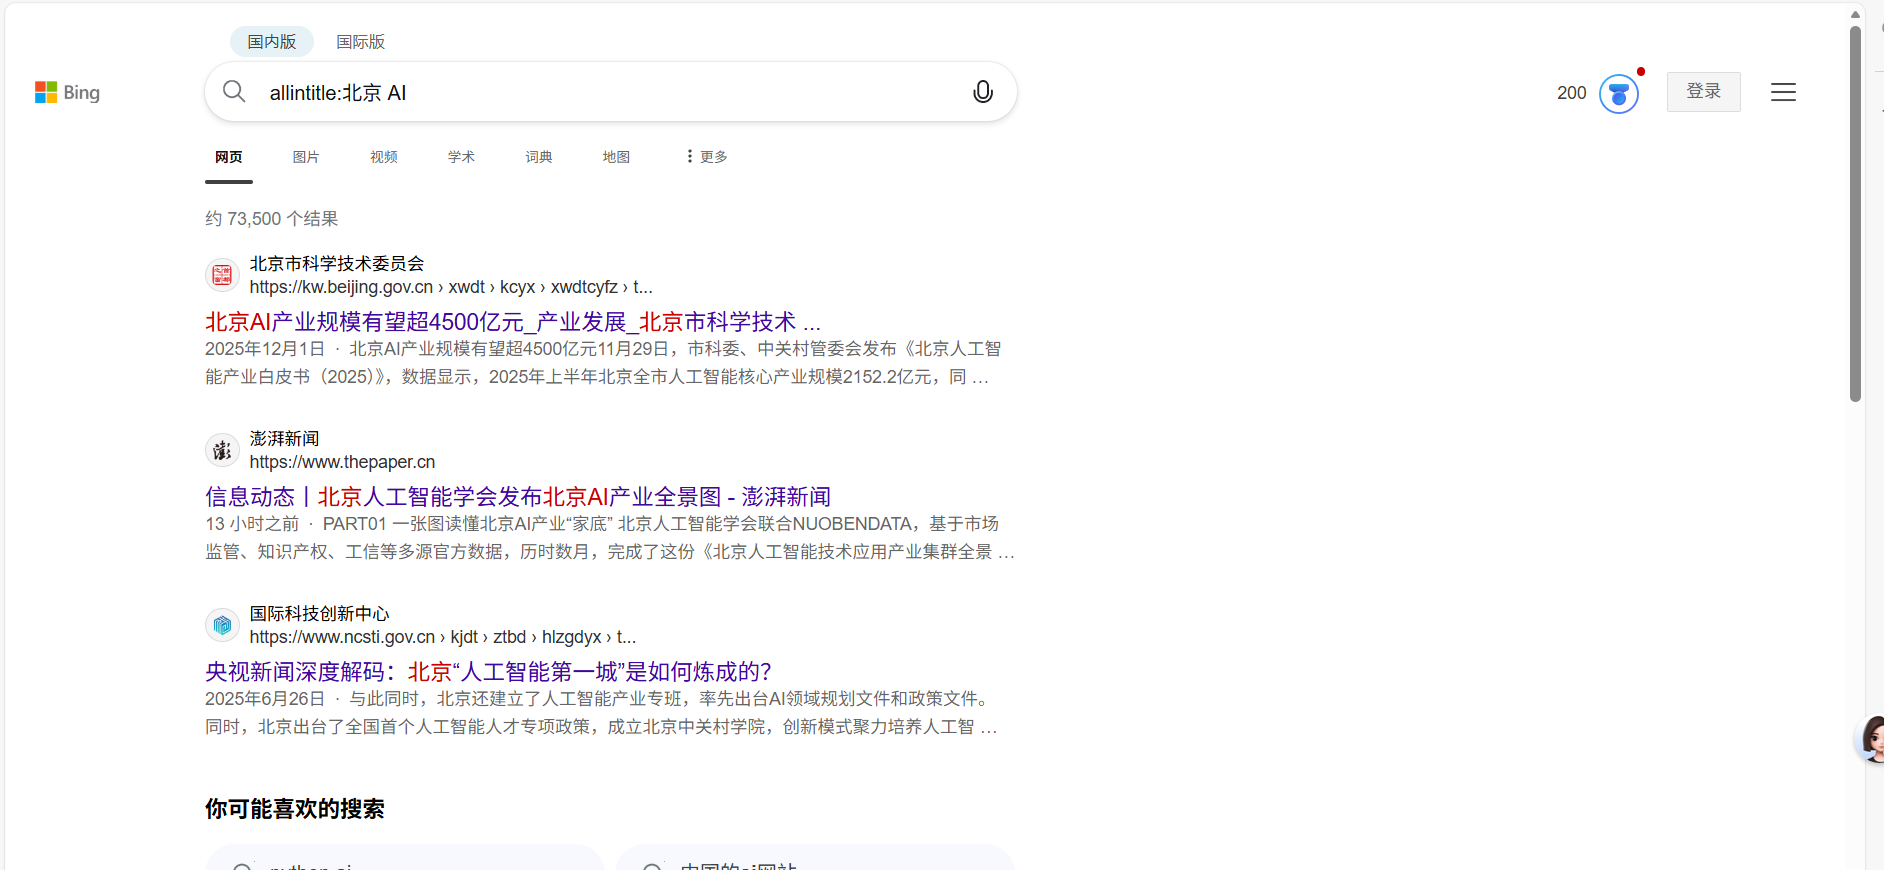Click the 你可能喜欢的搜索 heading

295,808
